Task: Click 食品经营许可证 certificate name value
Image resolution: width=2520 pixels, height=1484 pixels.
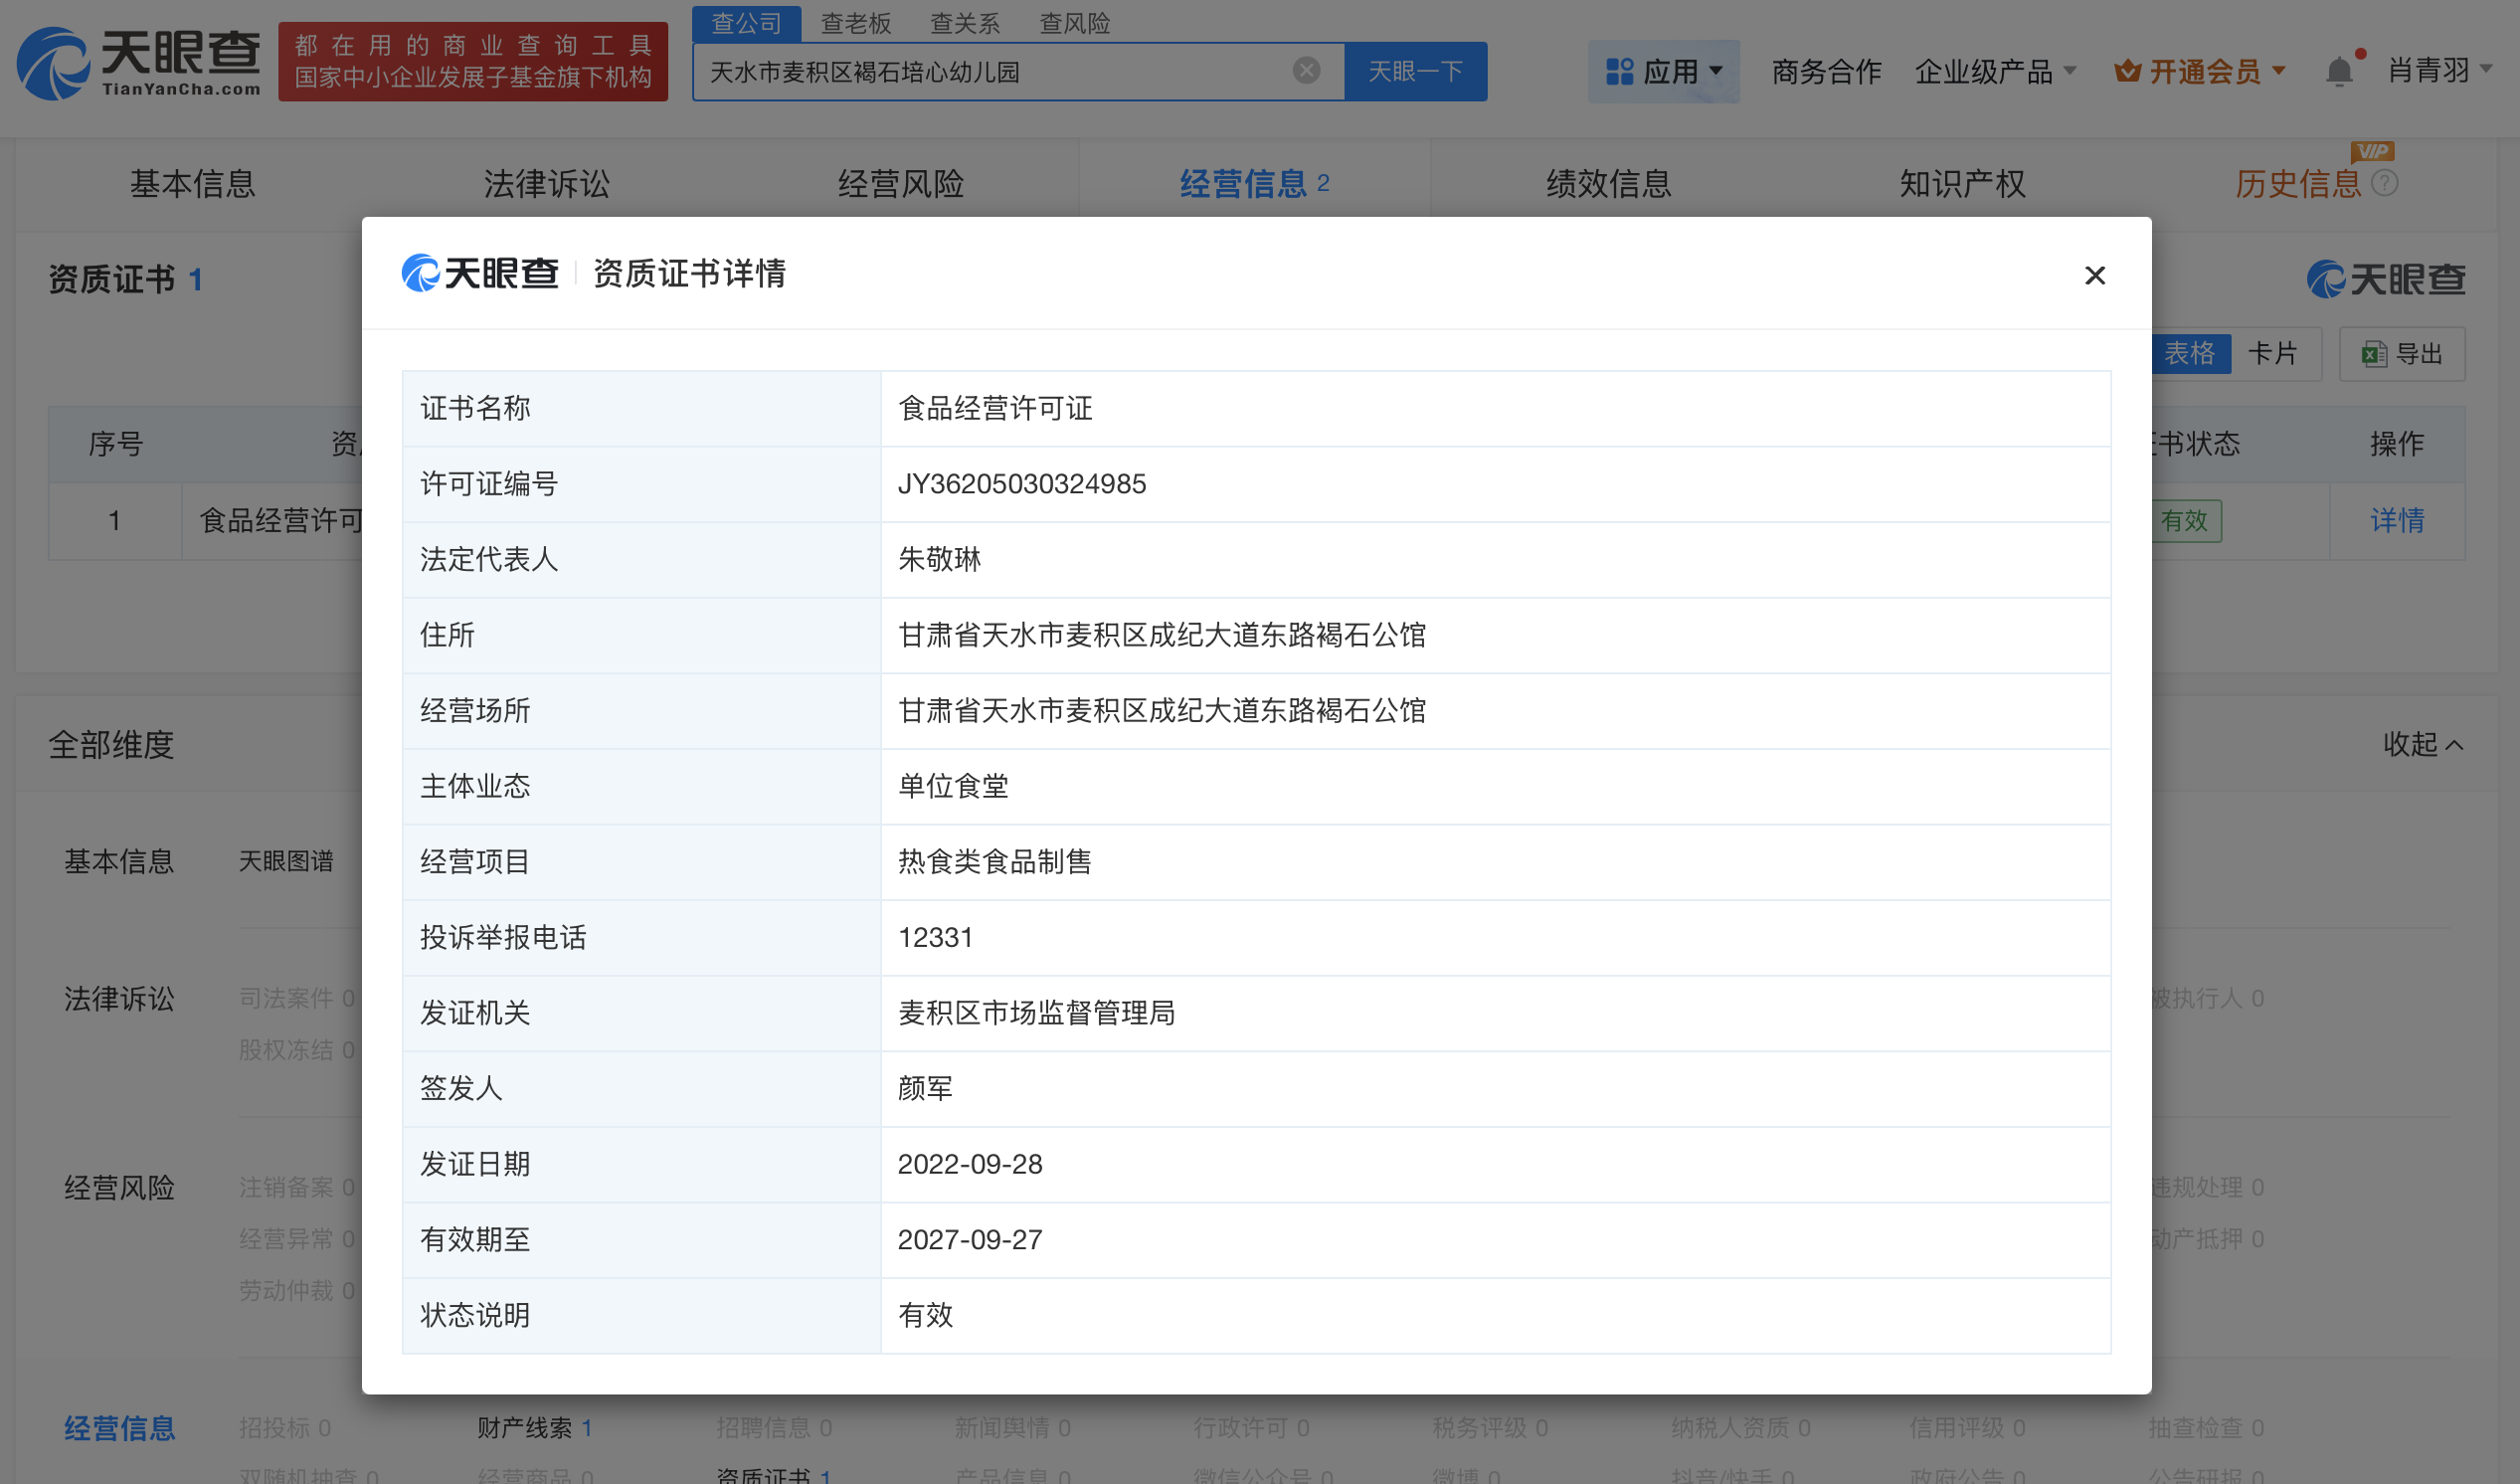Action: (x=994, y=408)
